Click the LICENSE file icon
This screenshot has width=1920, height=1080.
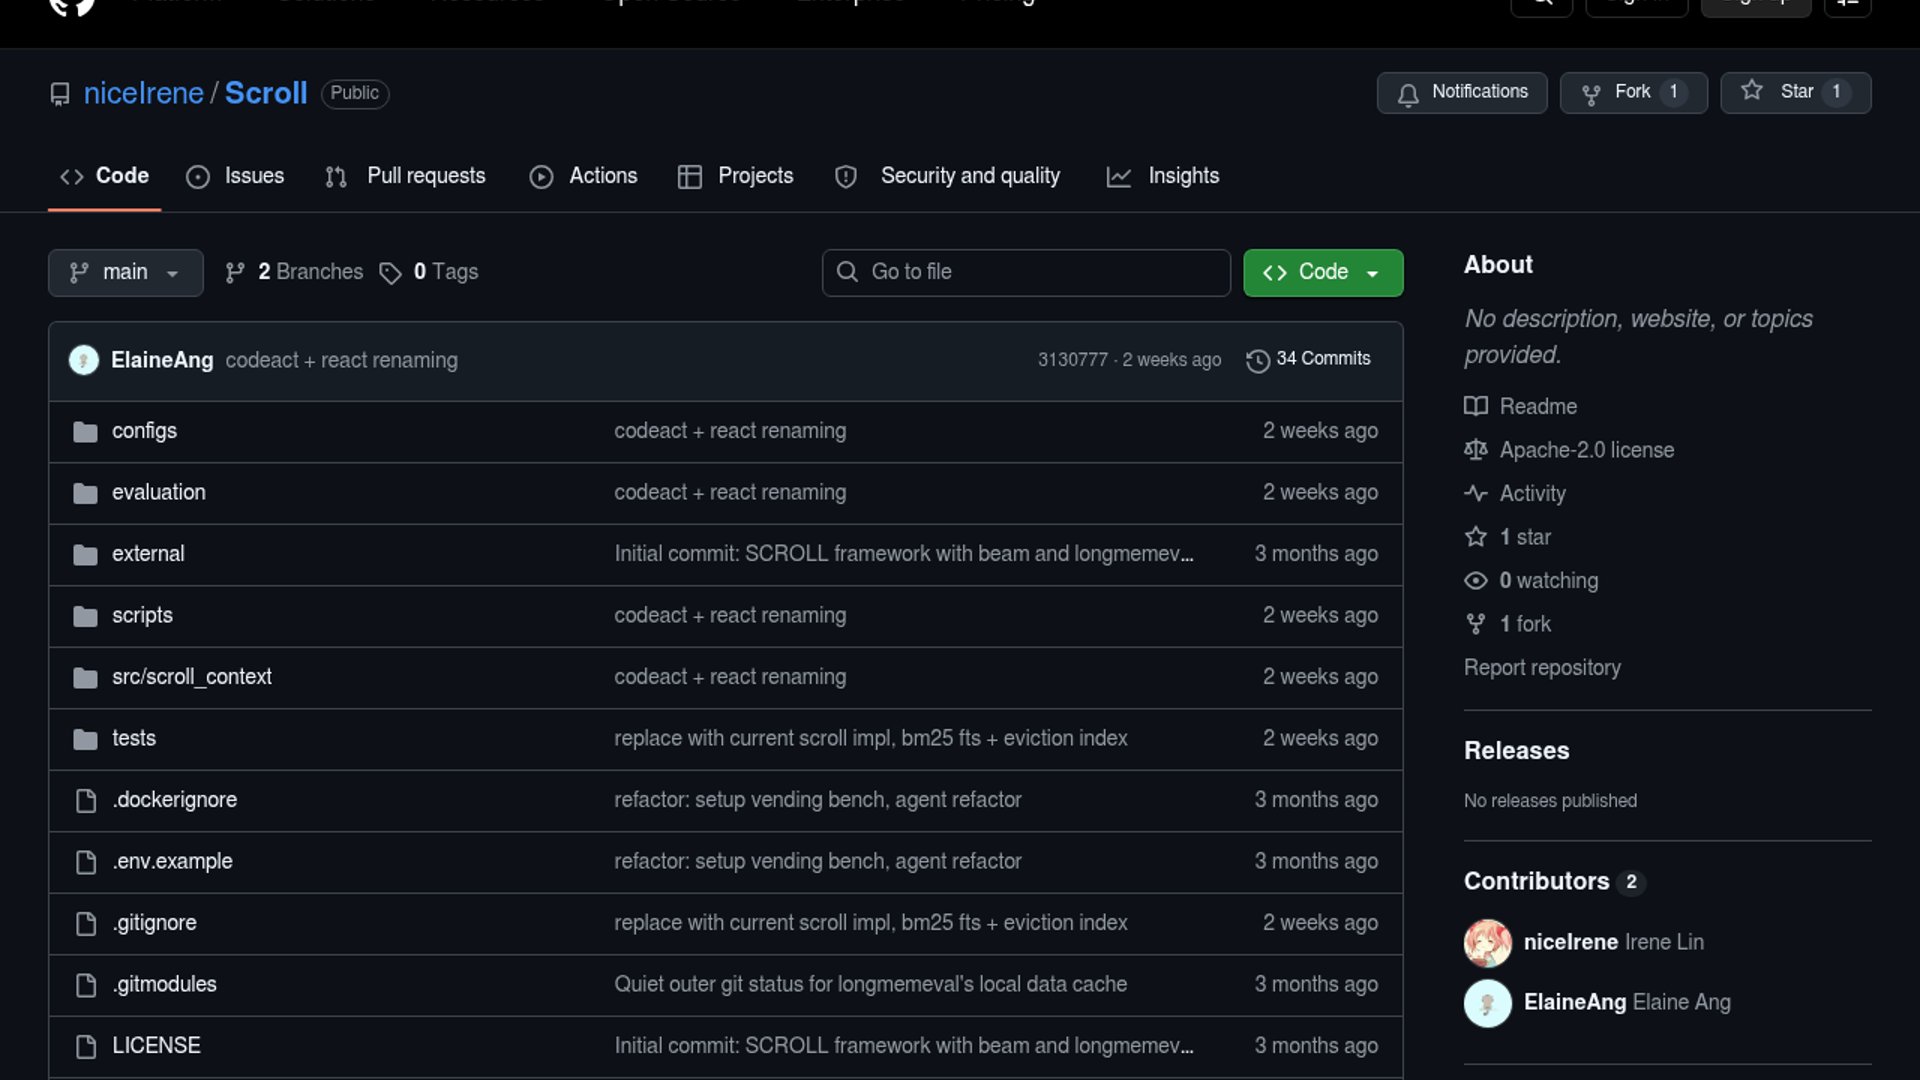pyautogui.click(x=86, y=1046)
